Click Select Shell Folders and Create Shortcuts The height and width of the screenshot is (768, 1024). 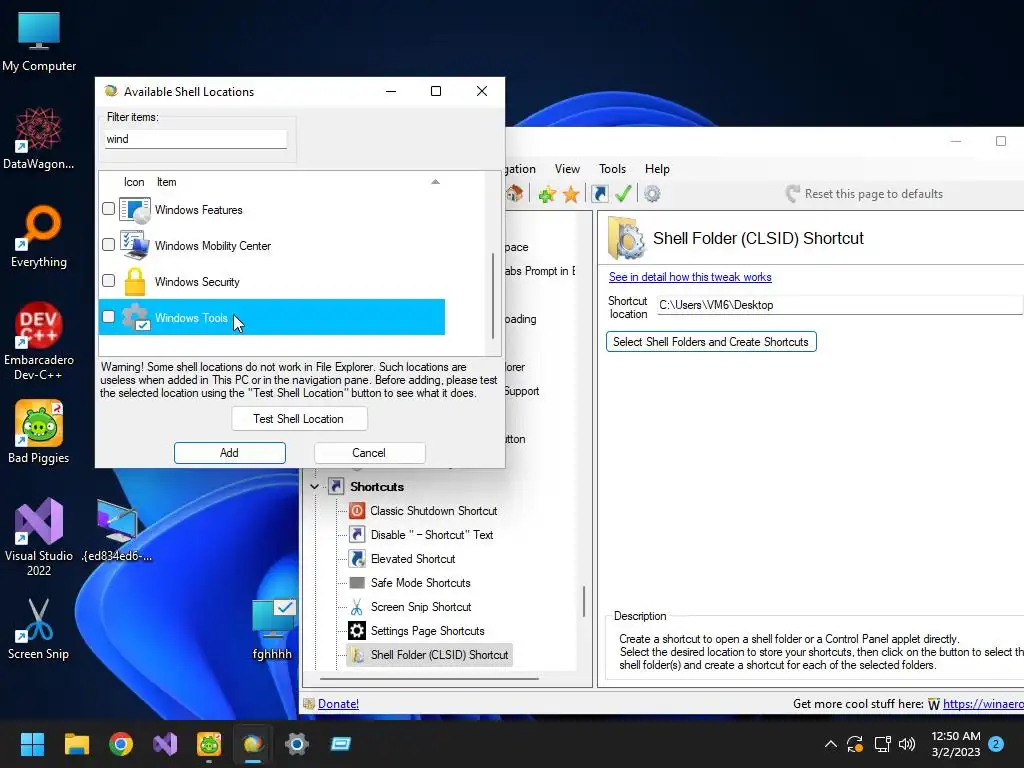[711, 342]
